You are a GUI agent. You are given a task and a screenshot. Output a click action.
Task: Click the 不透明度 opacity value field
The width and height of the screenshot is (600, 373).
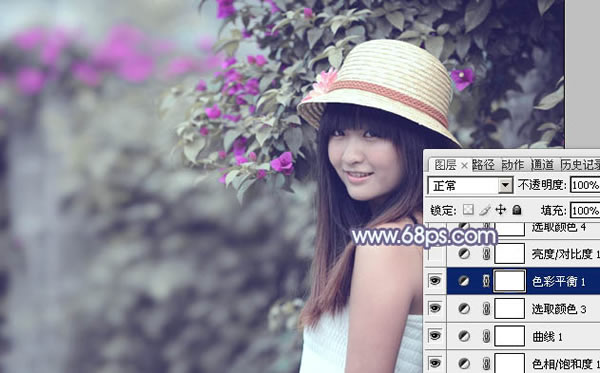(x=585, y=185)
